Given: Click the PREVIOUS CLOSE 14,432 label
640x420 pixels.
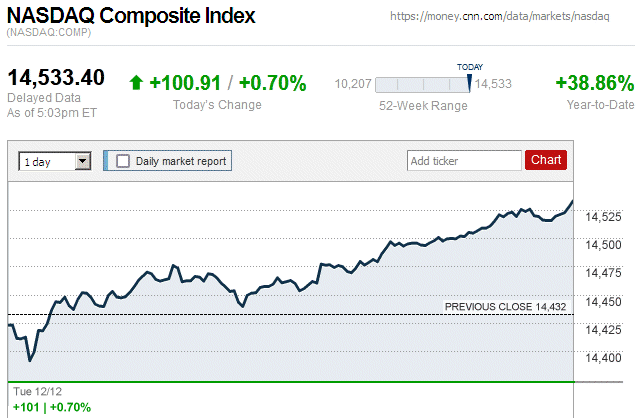Looking at the screenshot, I should (x=505, y=307).
